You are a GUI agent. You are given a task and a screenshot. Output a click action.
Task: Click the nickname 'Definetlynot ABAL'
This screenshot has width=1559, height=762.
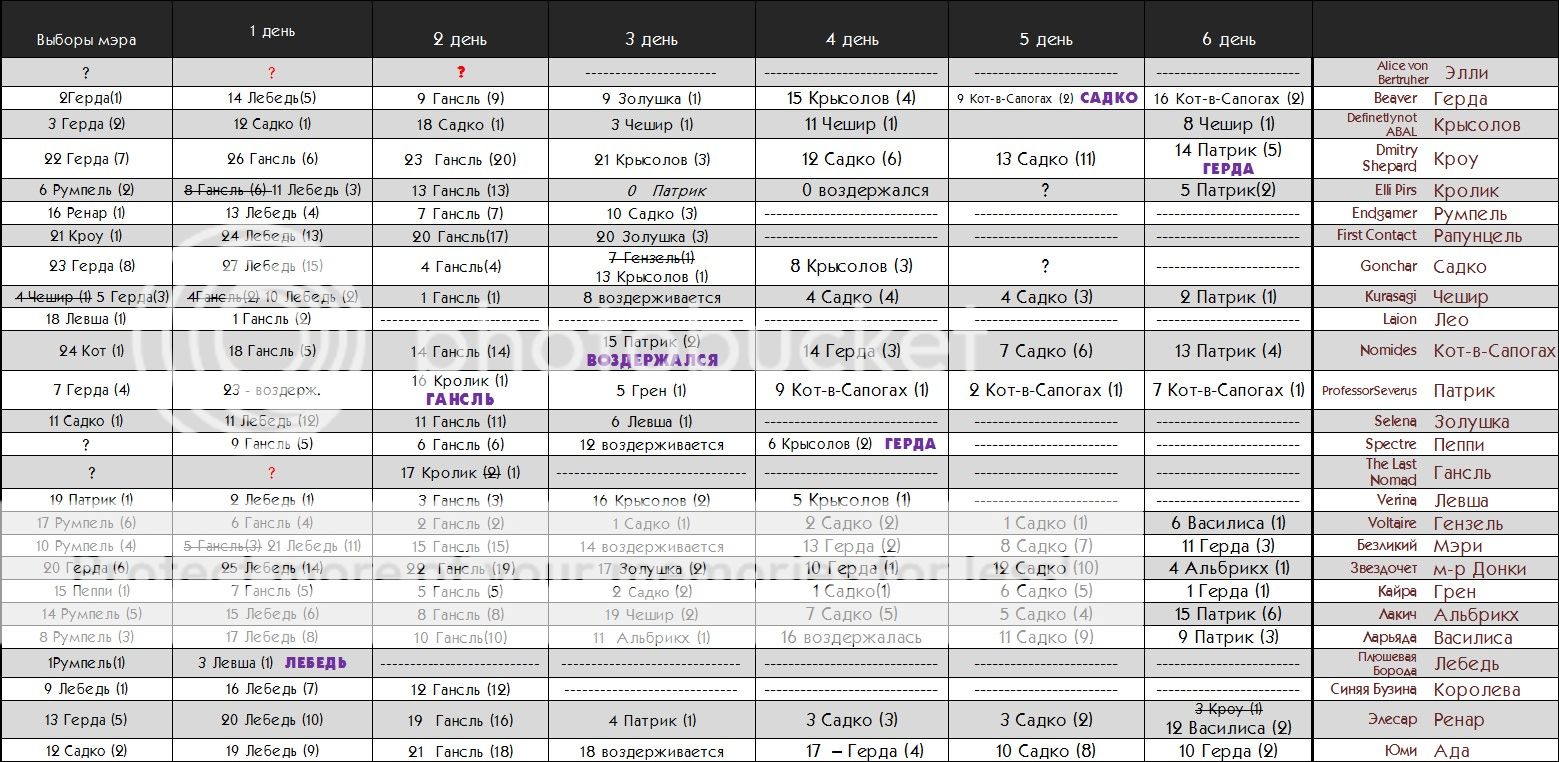click(x=1382, y=125)
